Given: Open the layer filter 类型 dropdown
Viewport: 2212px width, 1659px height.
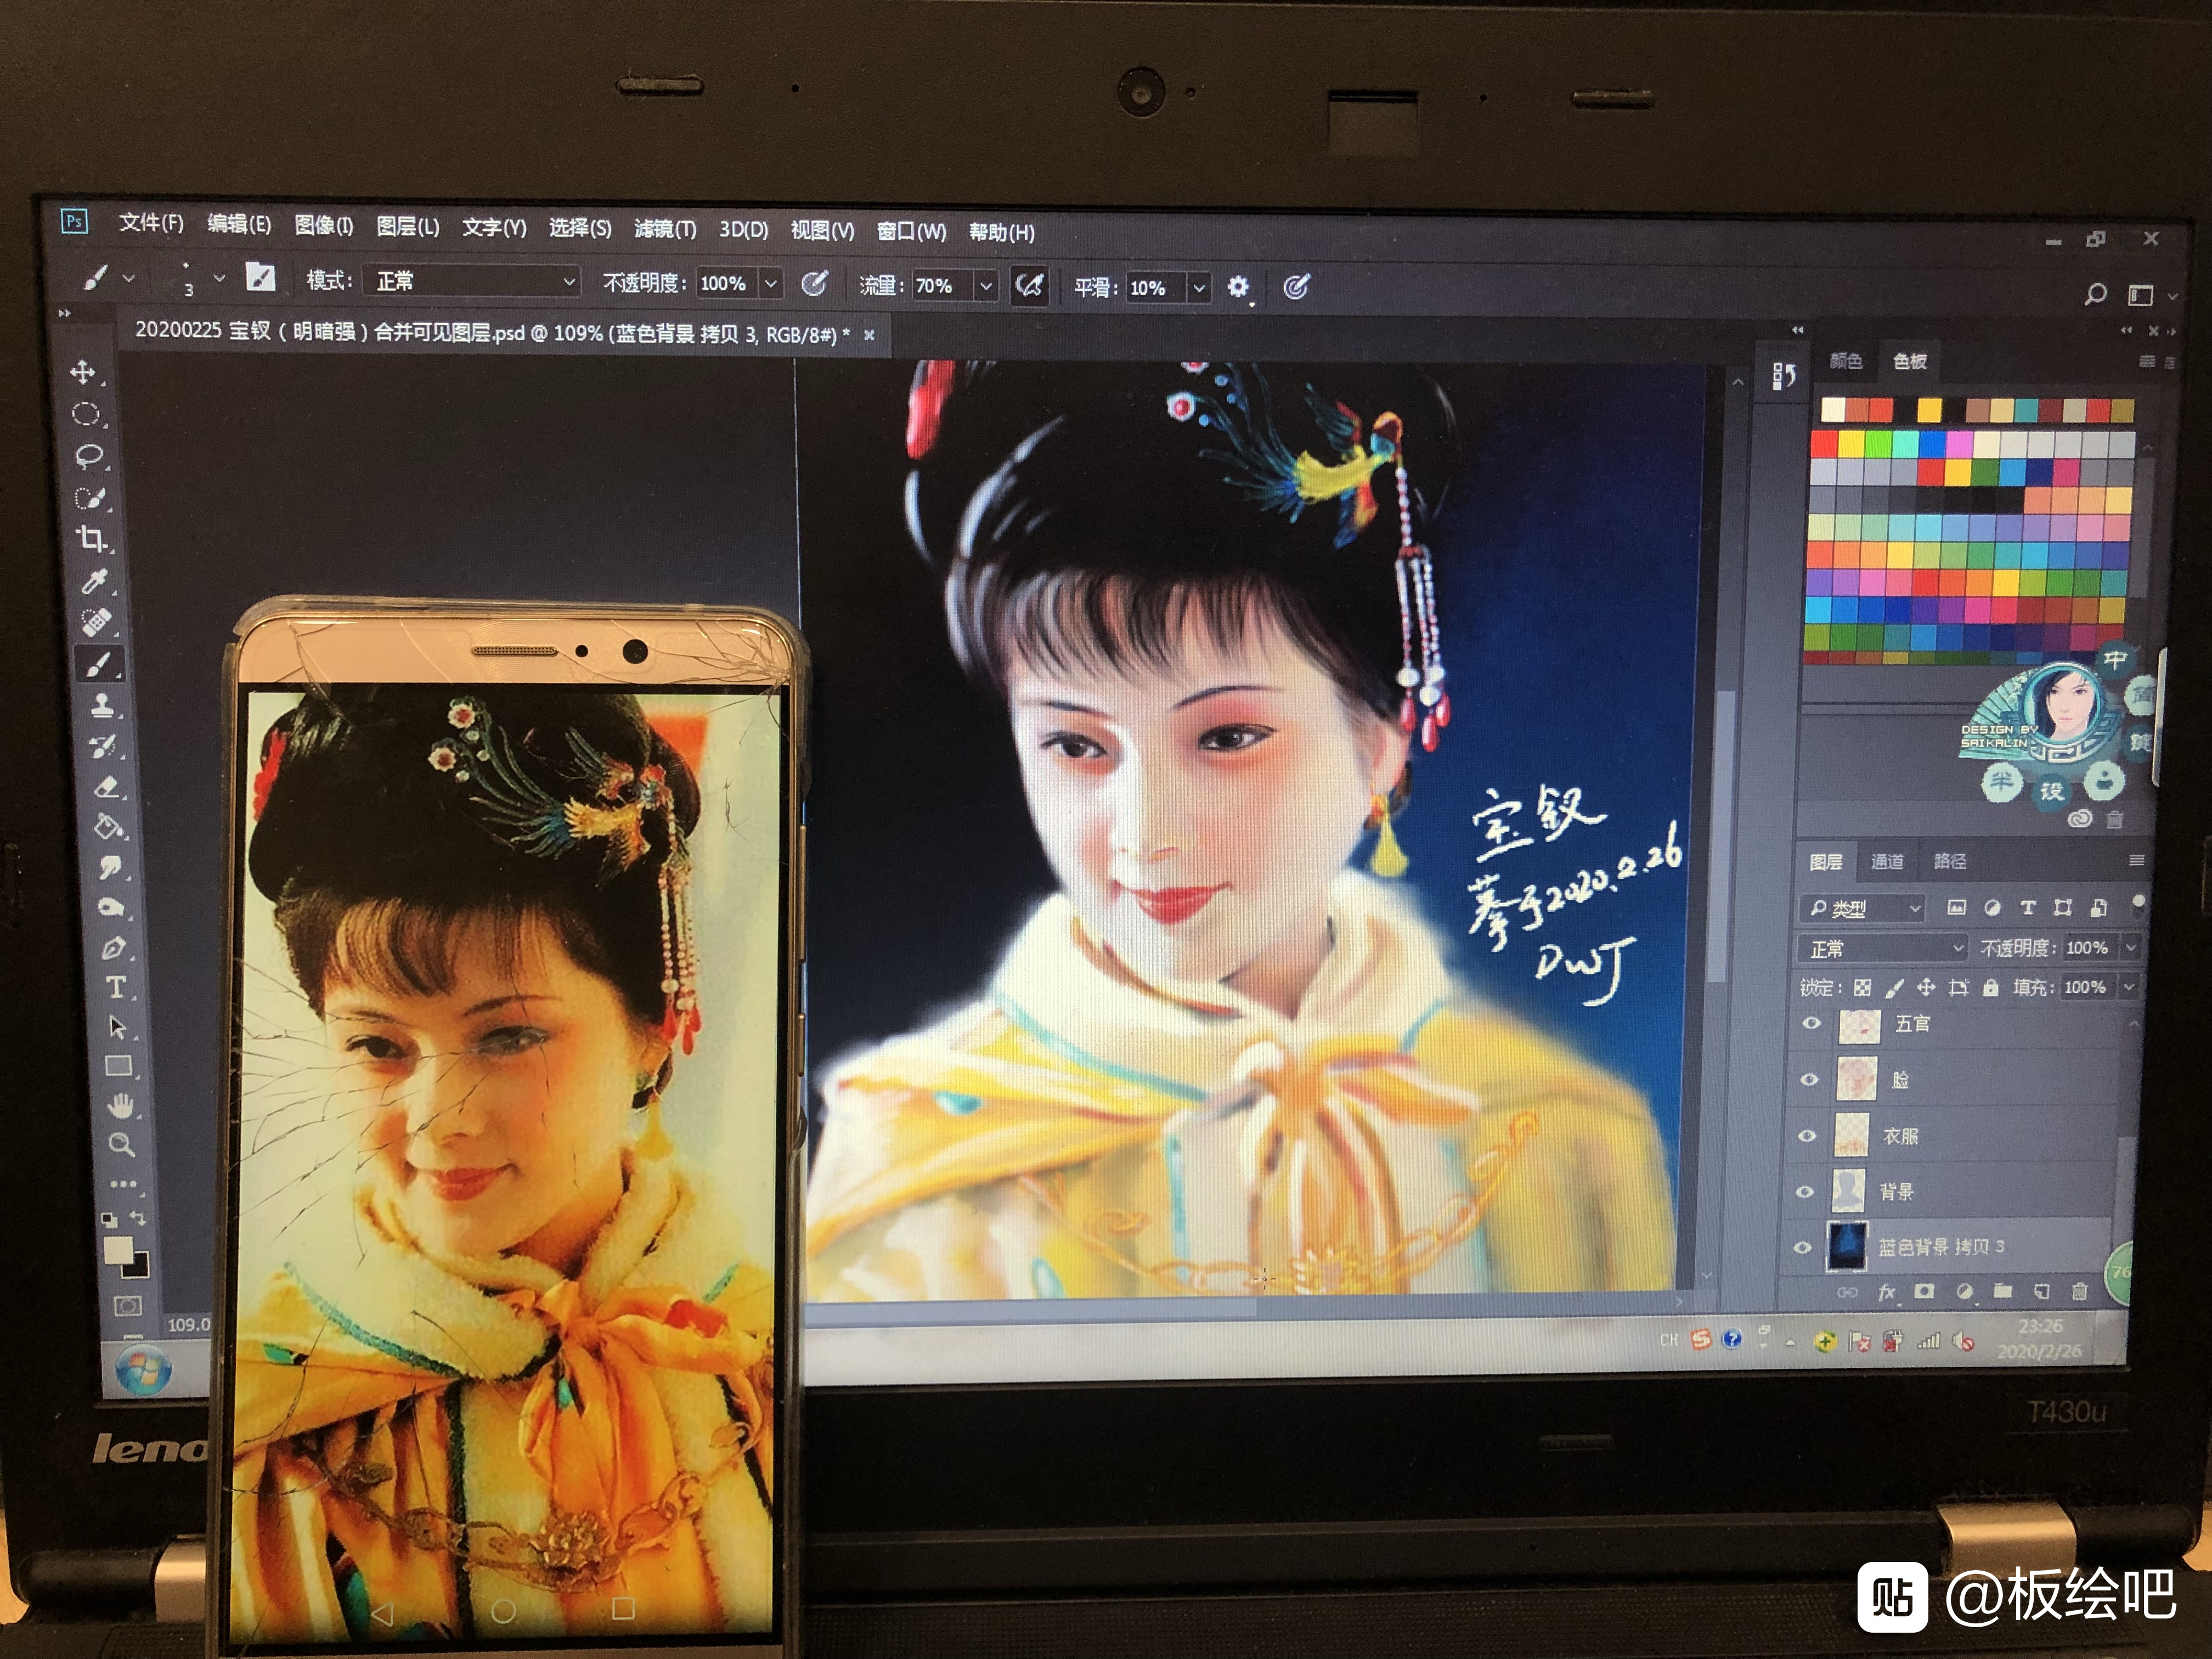Looking at the screenshot, I should [1863, 908].
